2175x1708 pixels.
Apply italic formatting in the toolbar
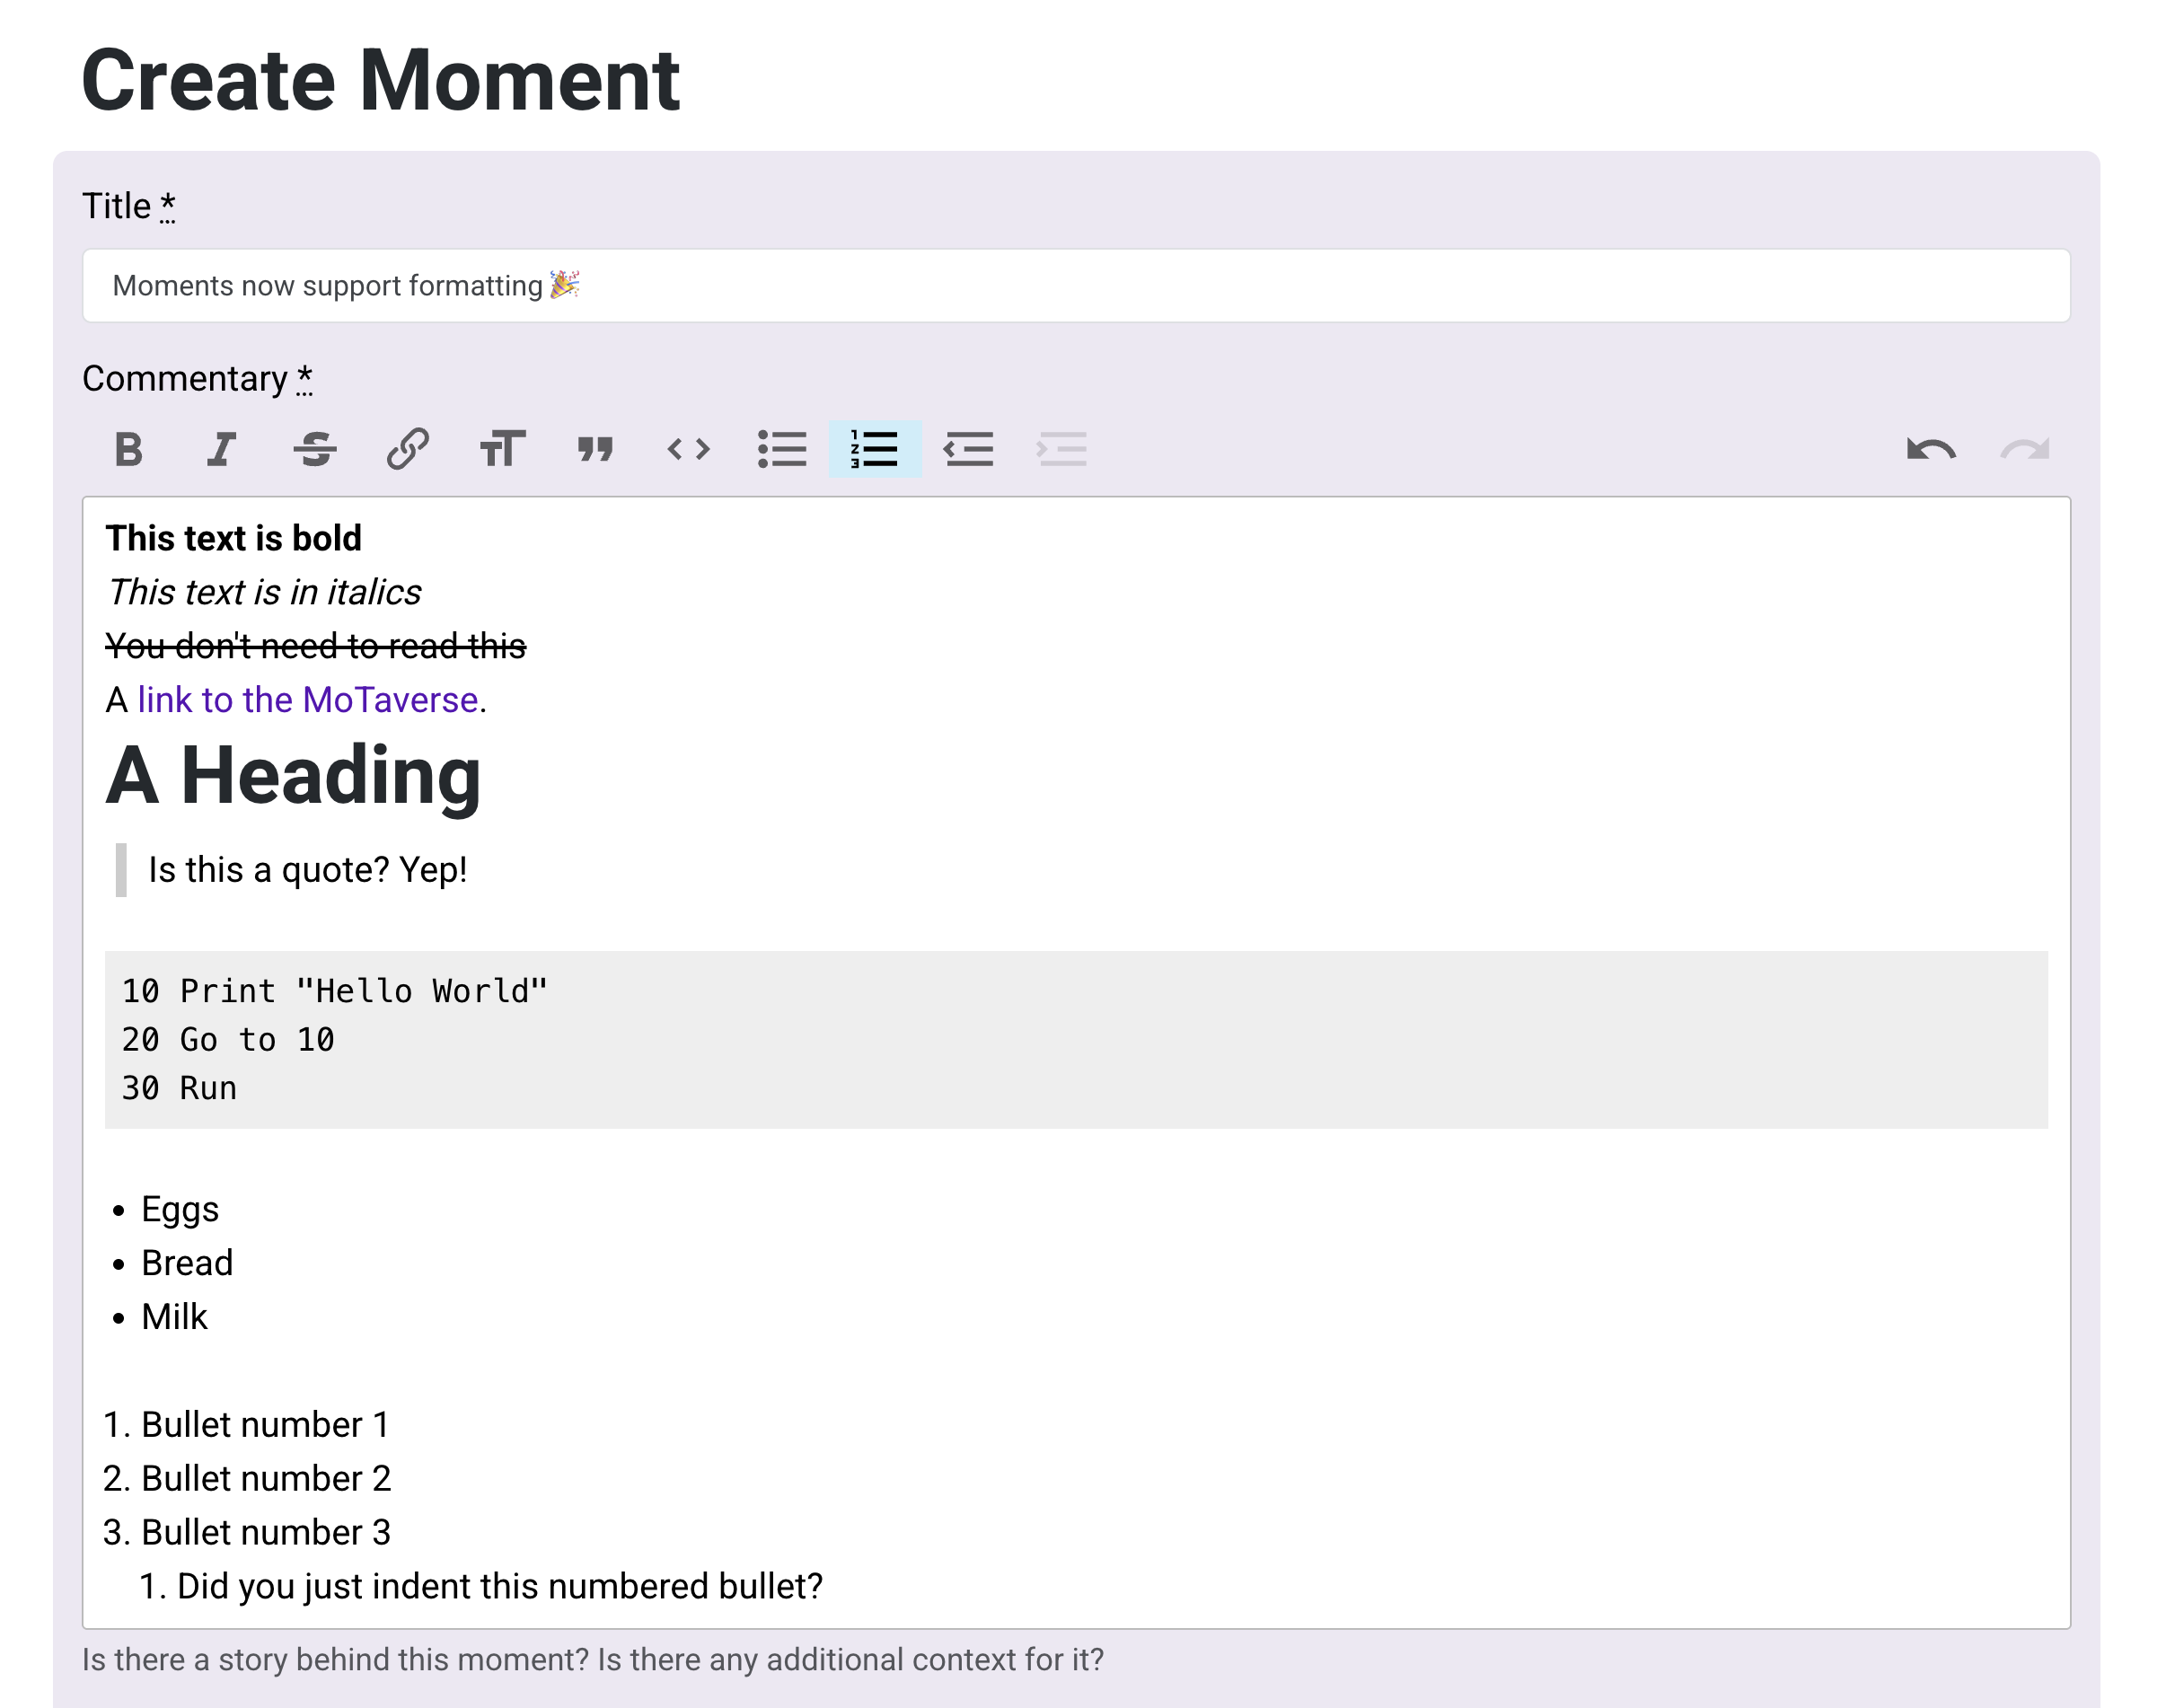[x=221, y=450]
